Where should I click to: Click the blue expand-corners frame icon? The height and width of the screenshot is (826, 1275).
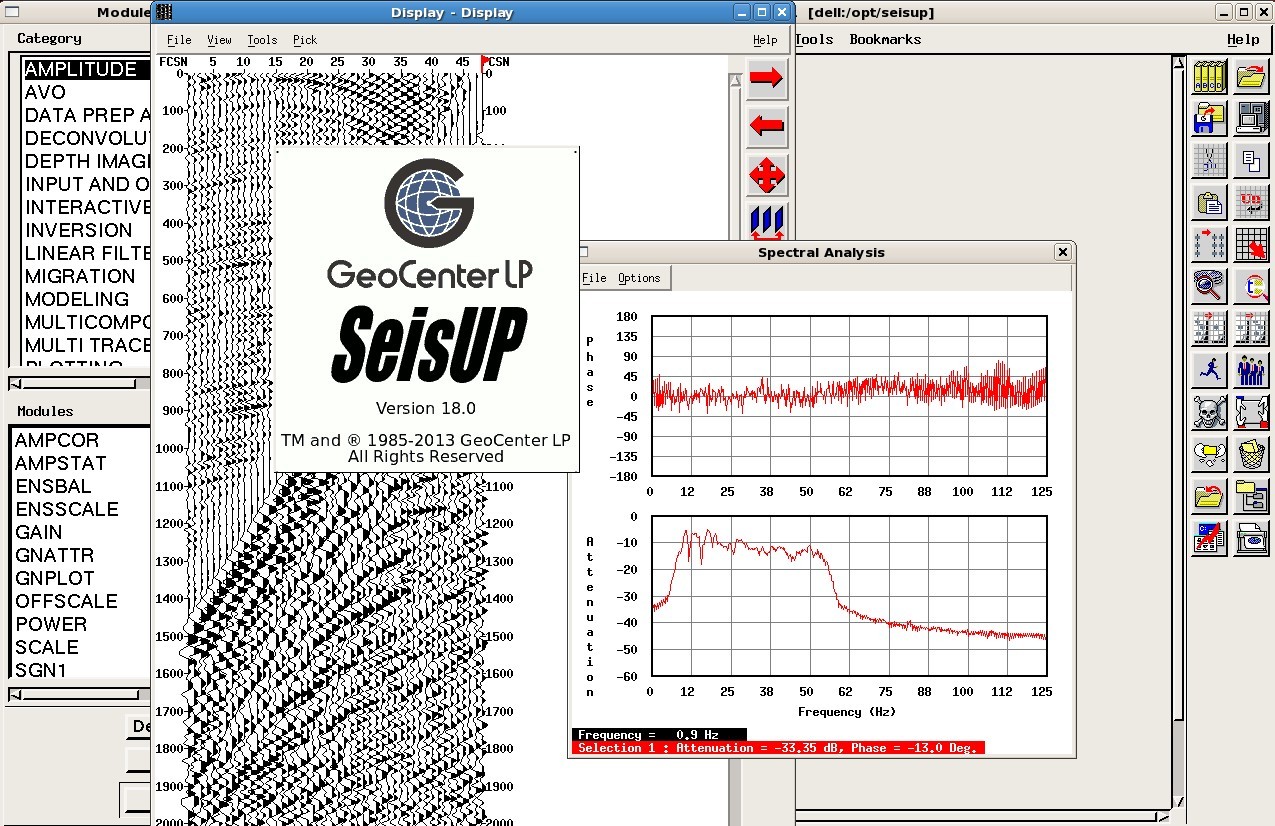point(1251,413)
